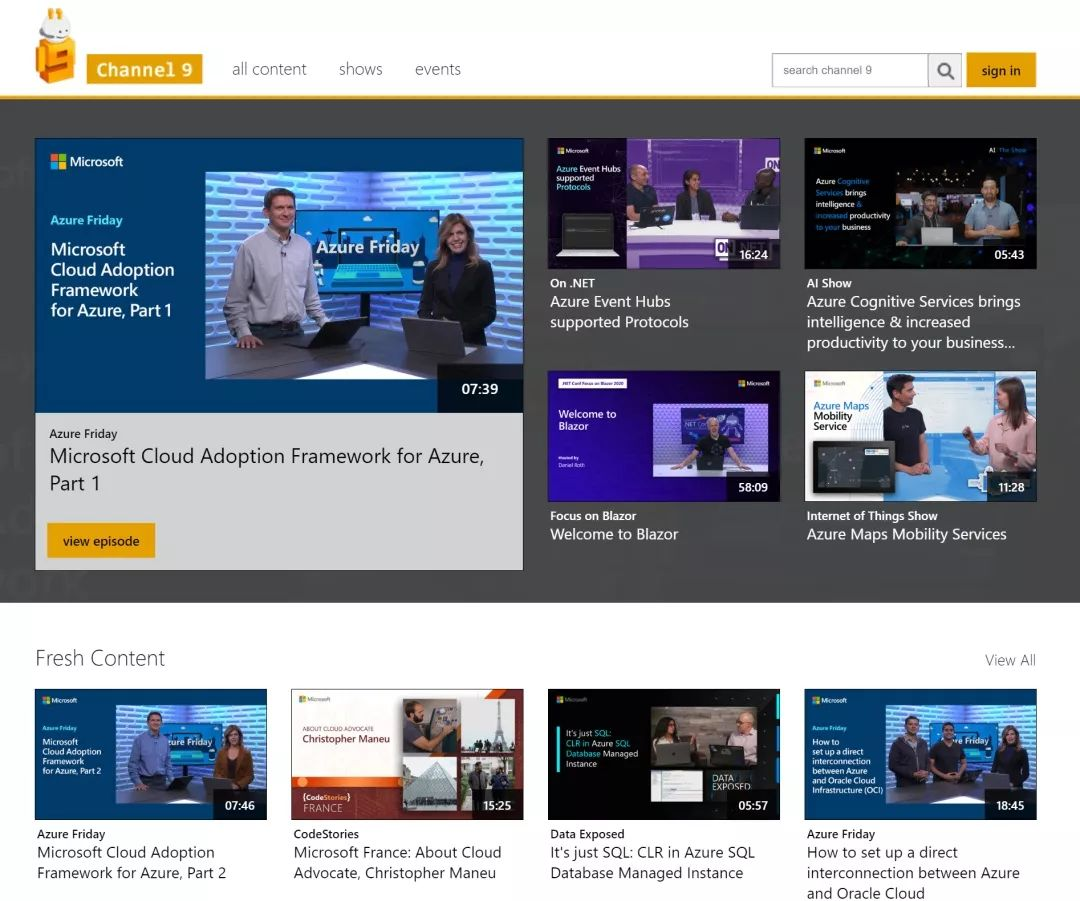Screen dimensions: 1080x901
Task: Open the Channel 9 home button
Action: pos(144,69)
